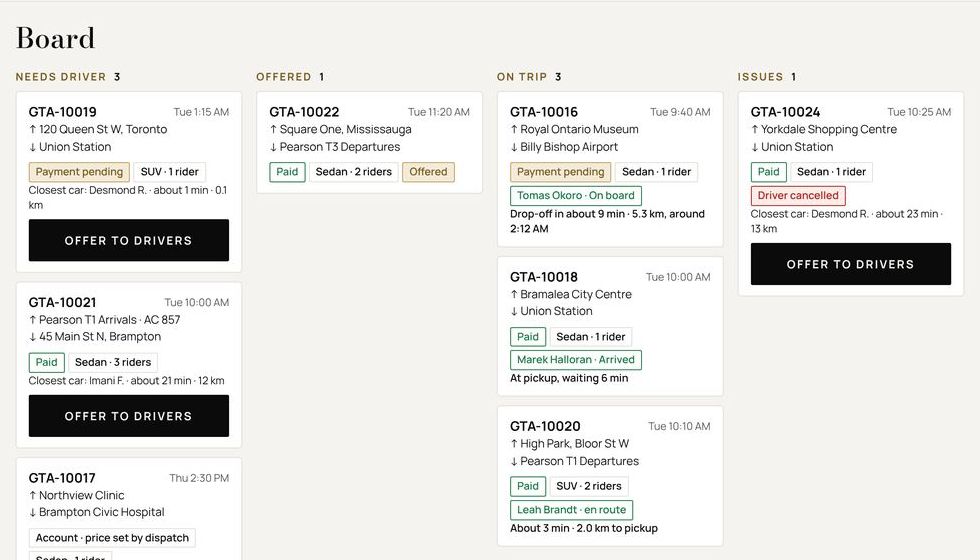Offer trip GTA-10021 to drivers

[129, 416]
